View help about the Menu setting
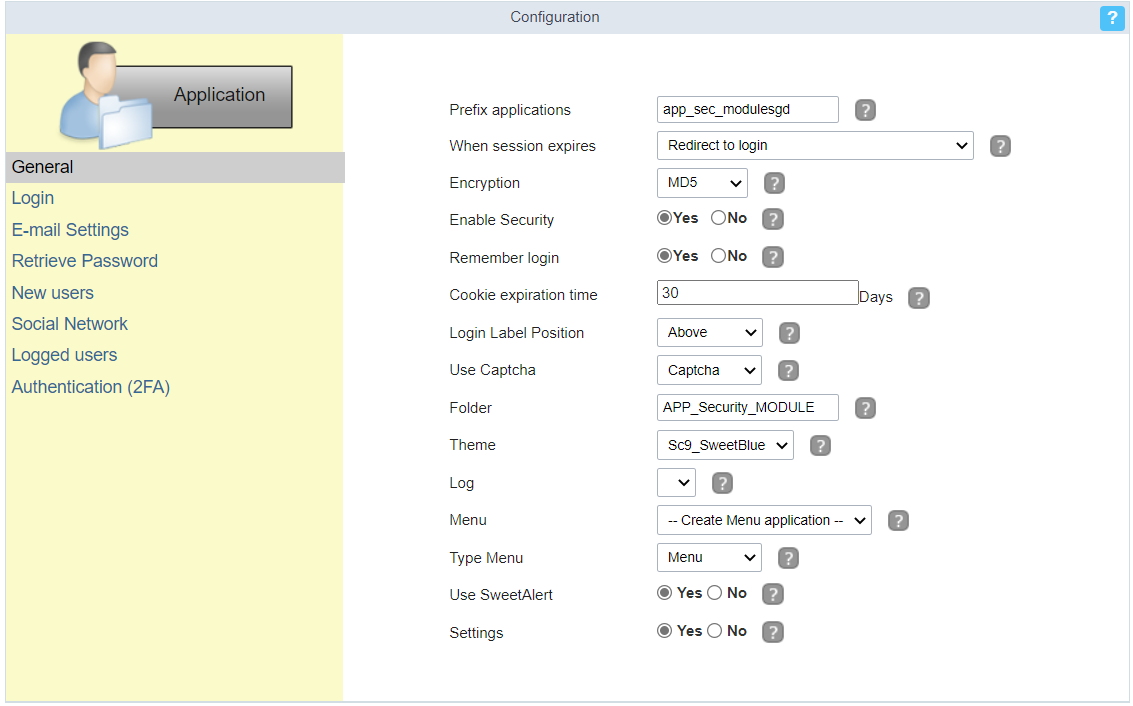This screenshot has height=706, width=1133. [897, 520]
